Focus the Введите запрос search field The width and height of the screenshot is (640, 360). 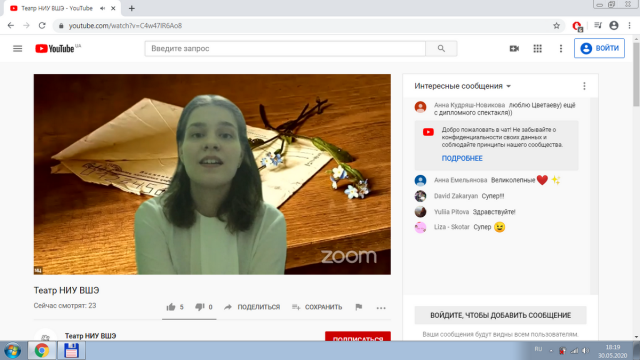pyautogui.click(x=285, y=49)
